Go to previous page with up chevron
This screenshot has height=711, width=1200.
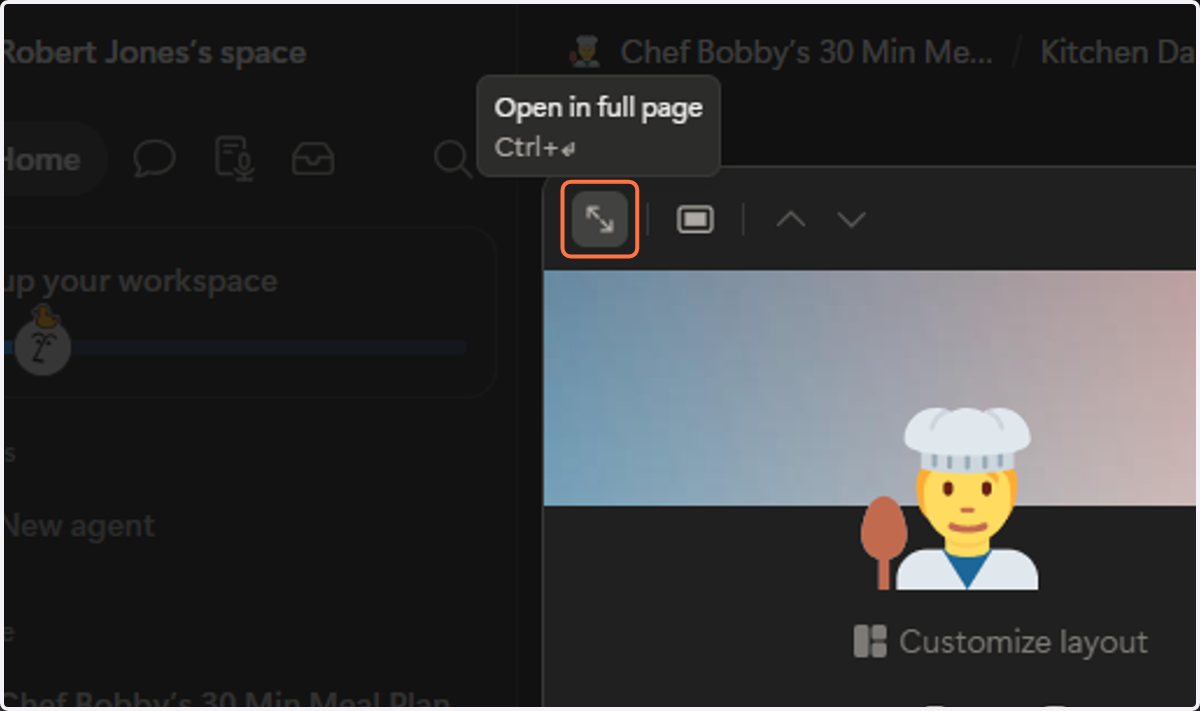pyautogui.click(x=791, y=219)
